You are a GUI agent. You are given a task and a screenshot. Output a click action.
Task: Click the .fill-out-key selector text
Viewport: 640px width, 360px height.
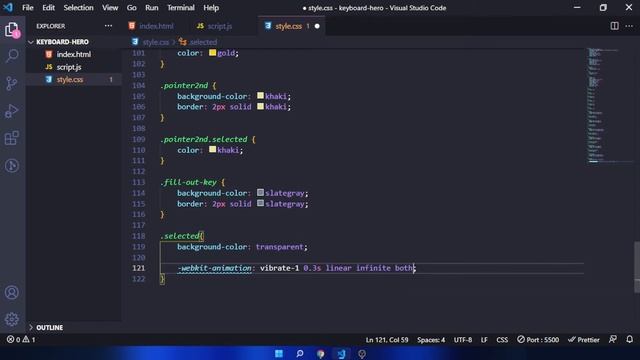(188, 182)
